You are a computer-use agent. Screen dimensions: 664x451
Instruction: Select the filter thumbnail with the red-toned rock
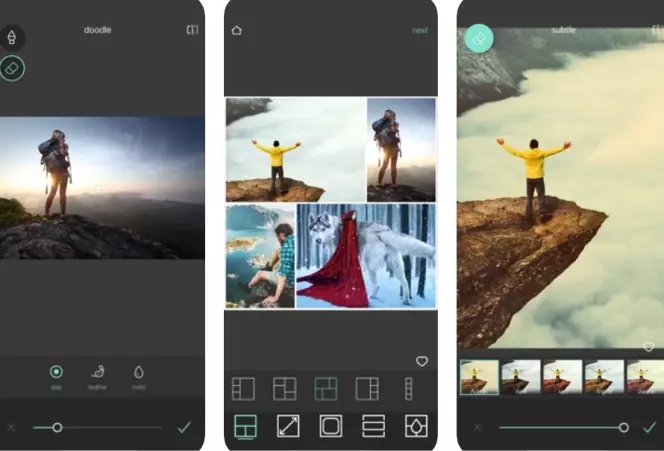coord(562,377)
